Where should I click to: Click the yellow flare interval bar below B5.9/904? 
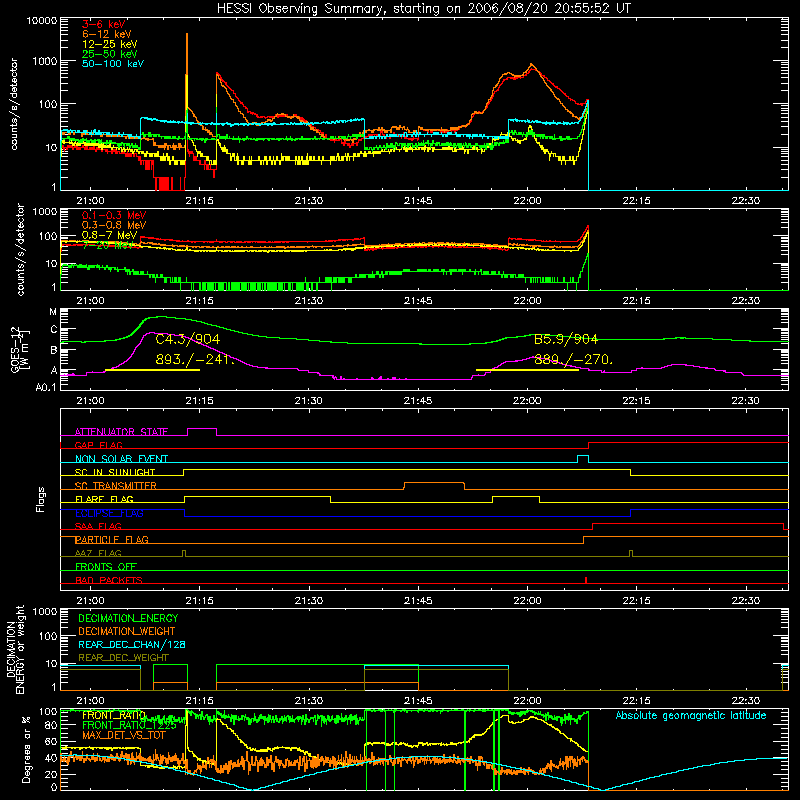tap(527, 370)
